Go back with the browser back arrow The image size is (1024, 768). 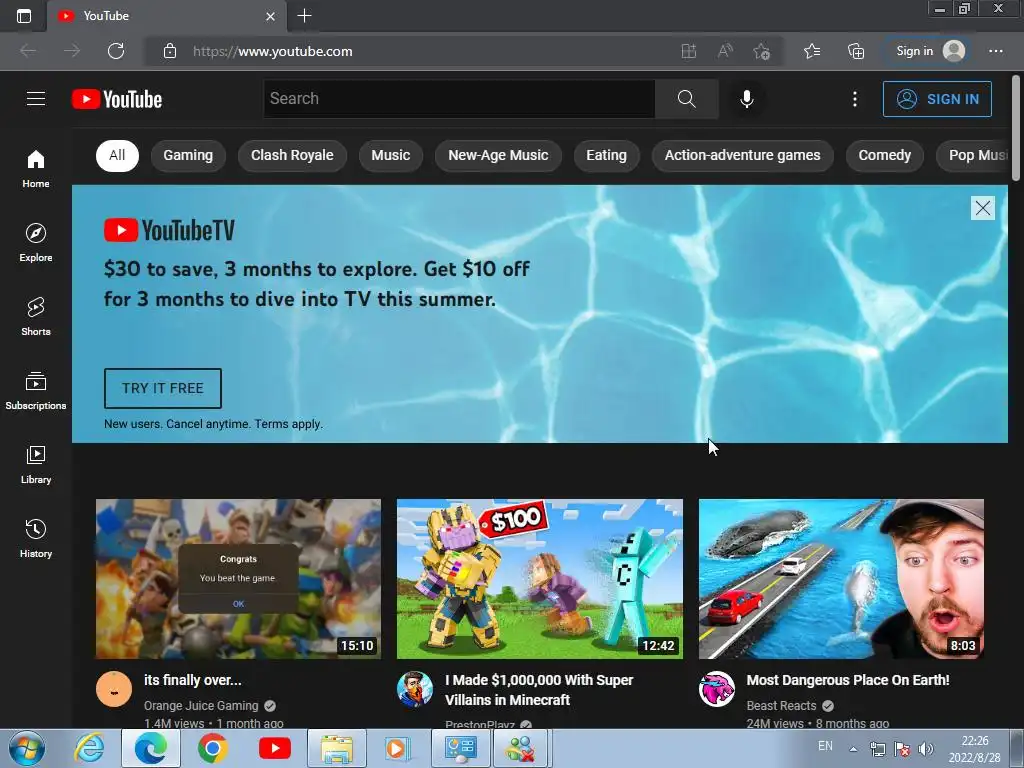(28, 51)
